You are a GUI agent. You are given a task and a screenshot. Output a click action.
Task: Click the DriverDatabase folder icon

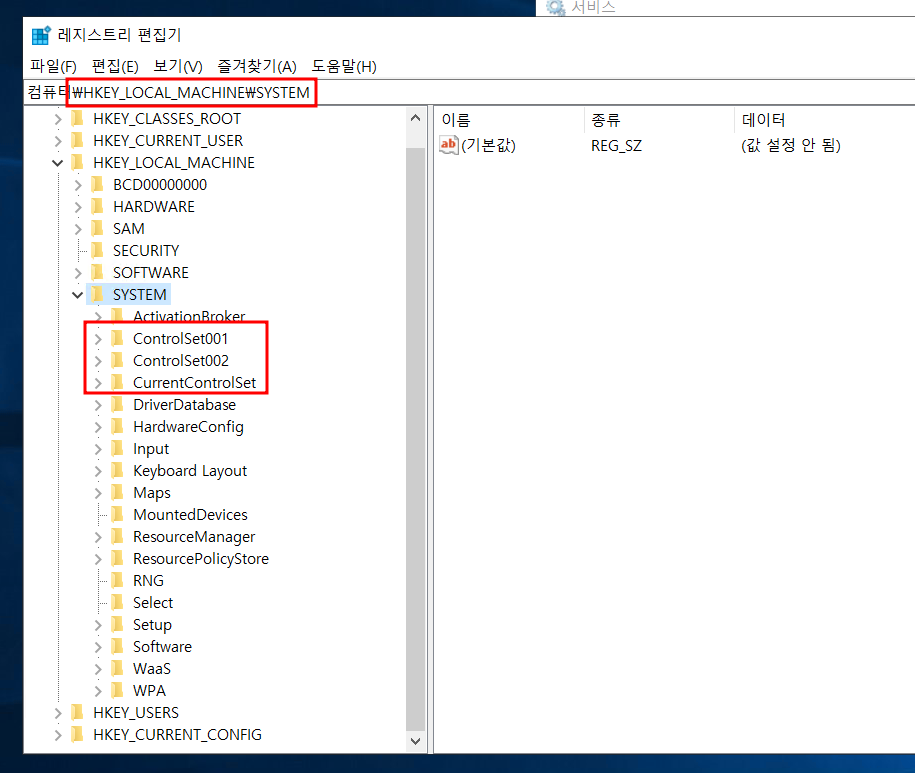pyautogui.click(x=117, y=404)
